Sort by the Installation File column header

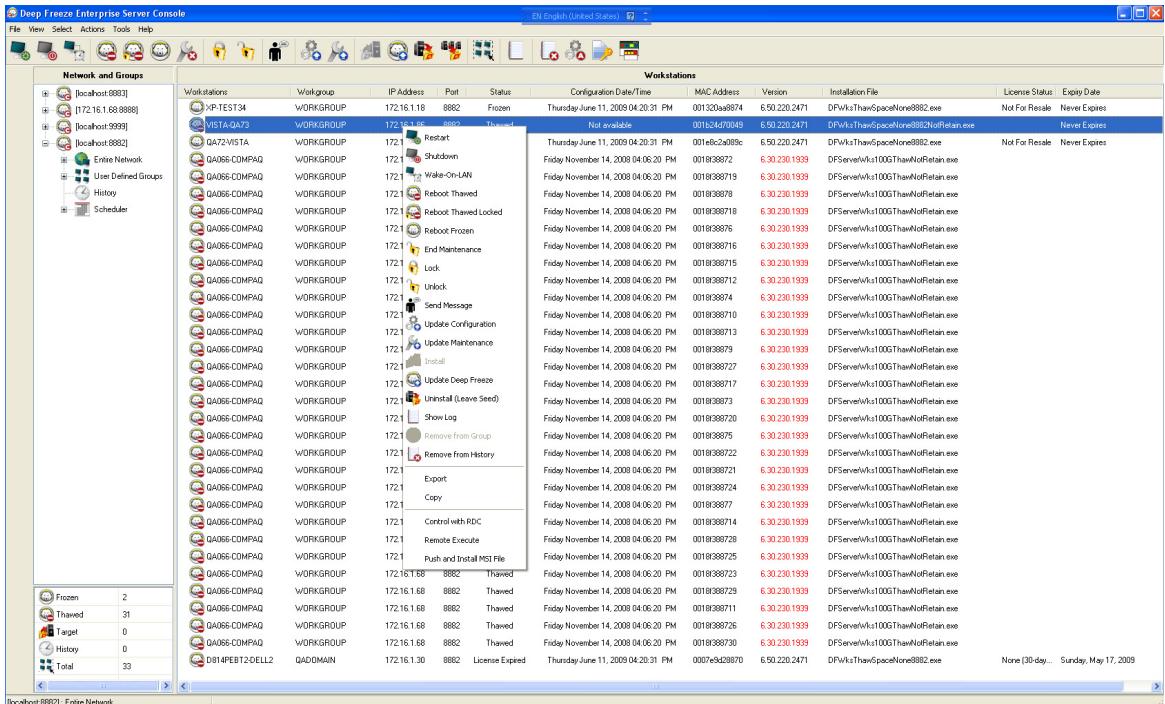pos(910,92)
